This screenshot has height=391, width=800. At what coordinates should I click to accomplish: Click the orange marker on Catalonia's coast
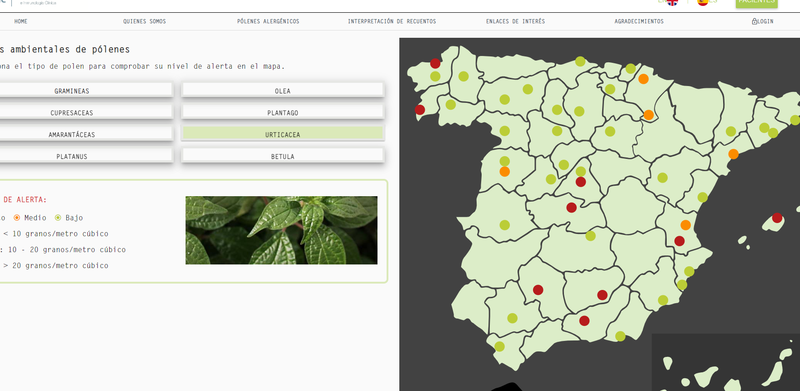click(733, 154)
